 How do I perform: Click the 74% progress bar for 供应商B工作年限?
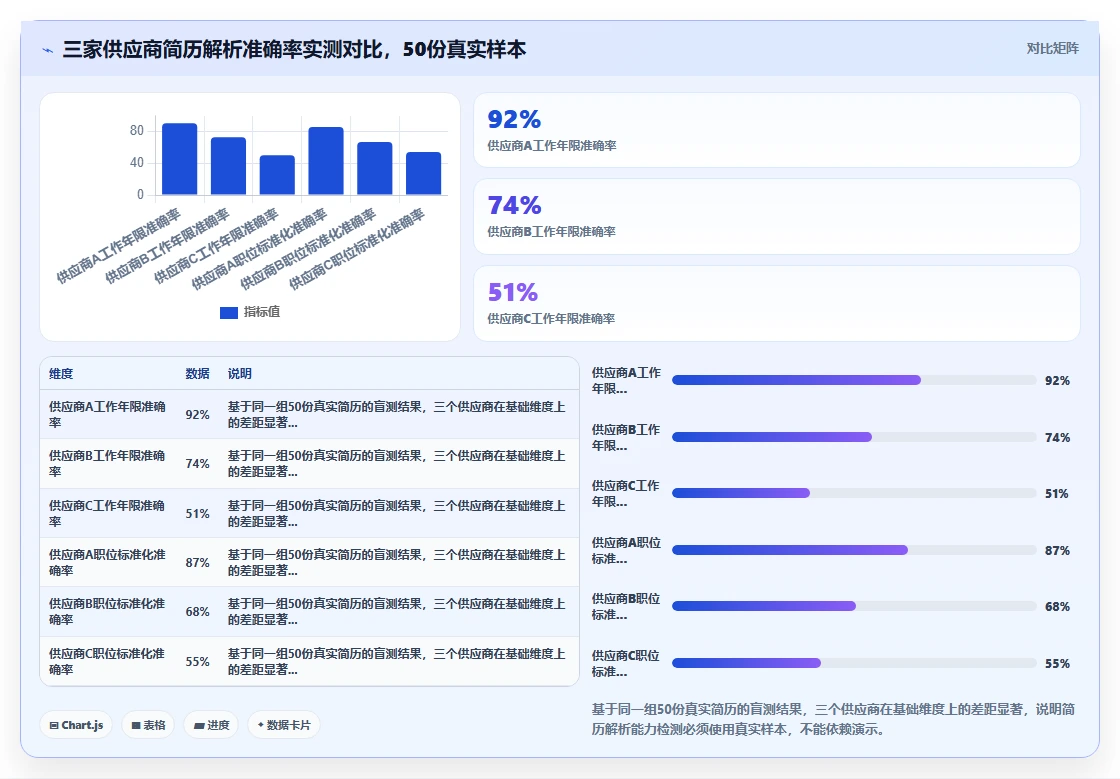click(x=854, y=437)
